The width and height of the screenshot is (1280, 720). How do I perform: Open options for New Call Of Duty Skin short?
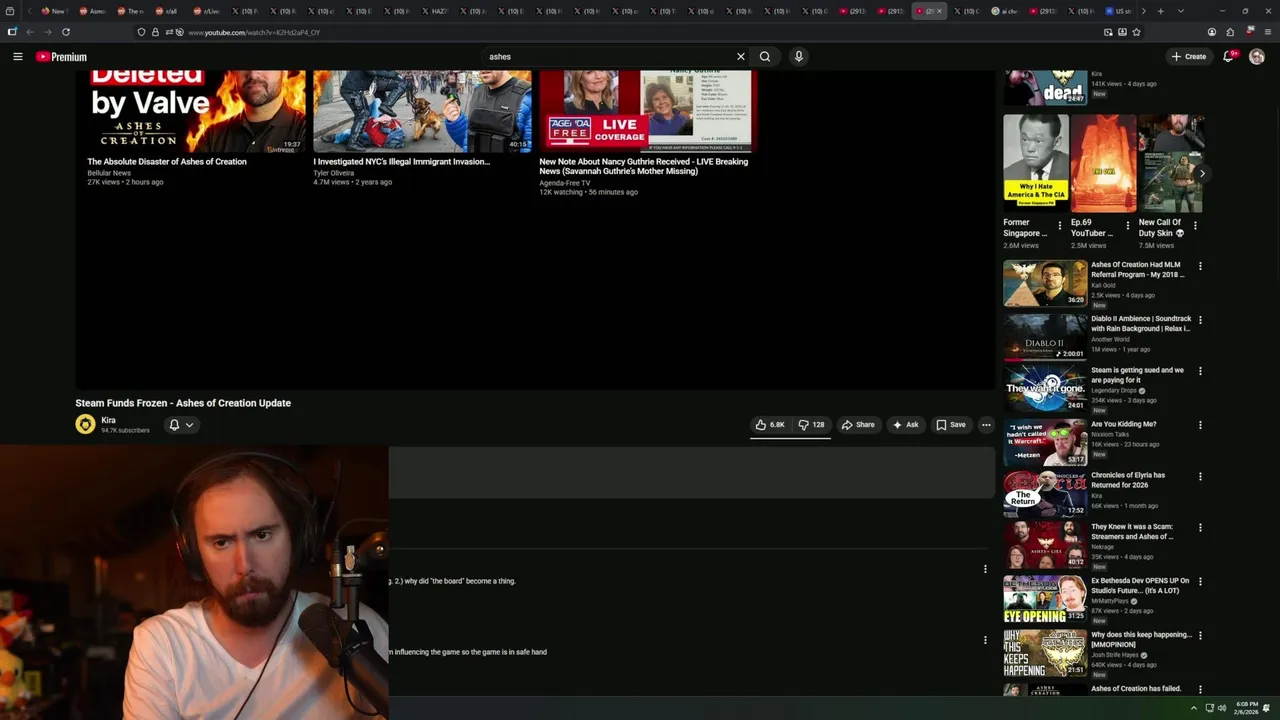click(x=1195, y=225)
